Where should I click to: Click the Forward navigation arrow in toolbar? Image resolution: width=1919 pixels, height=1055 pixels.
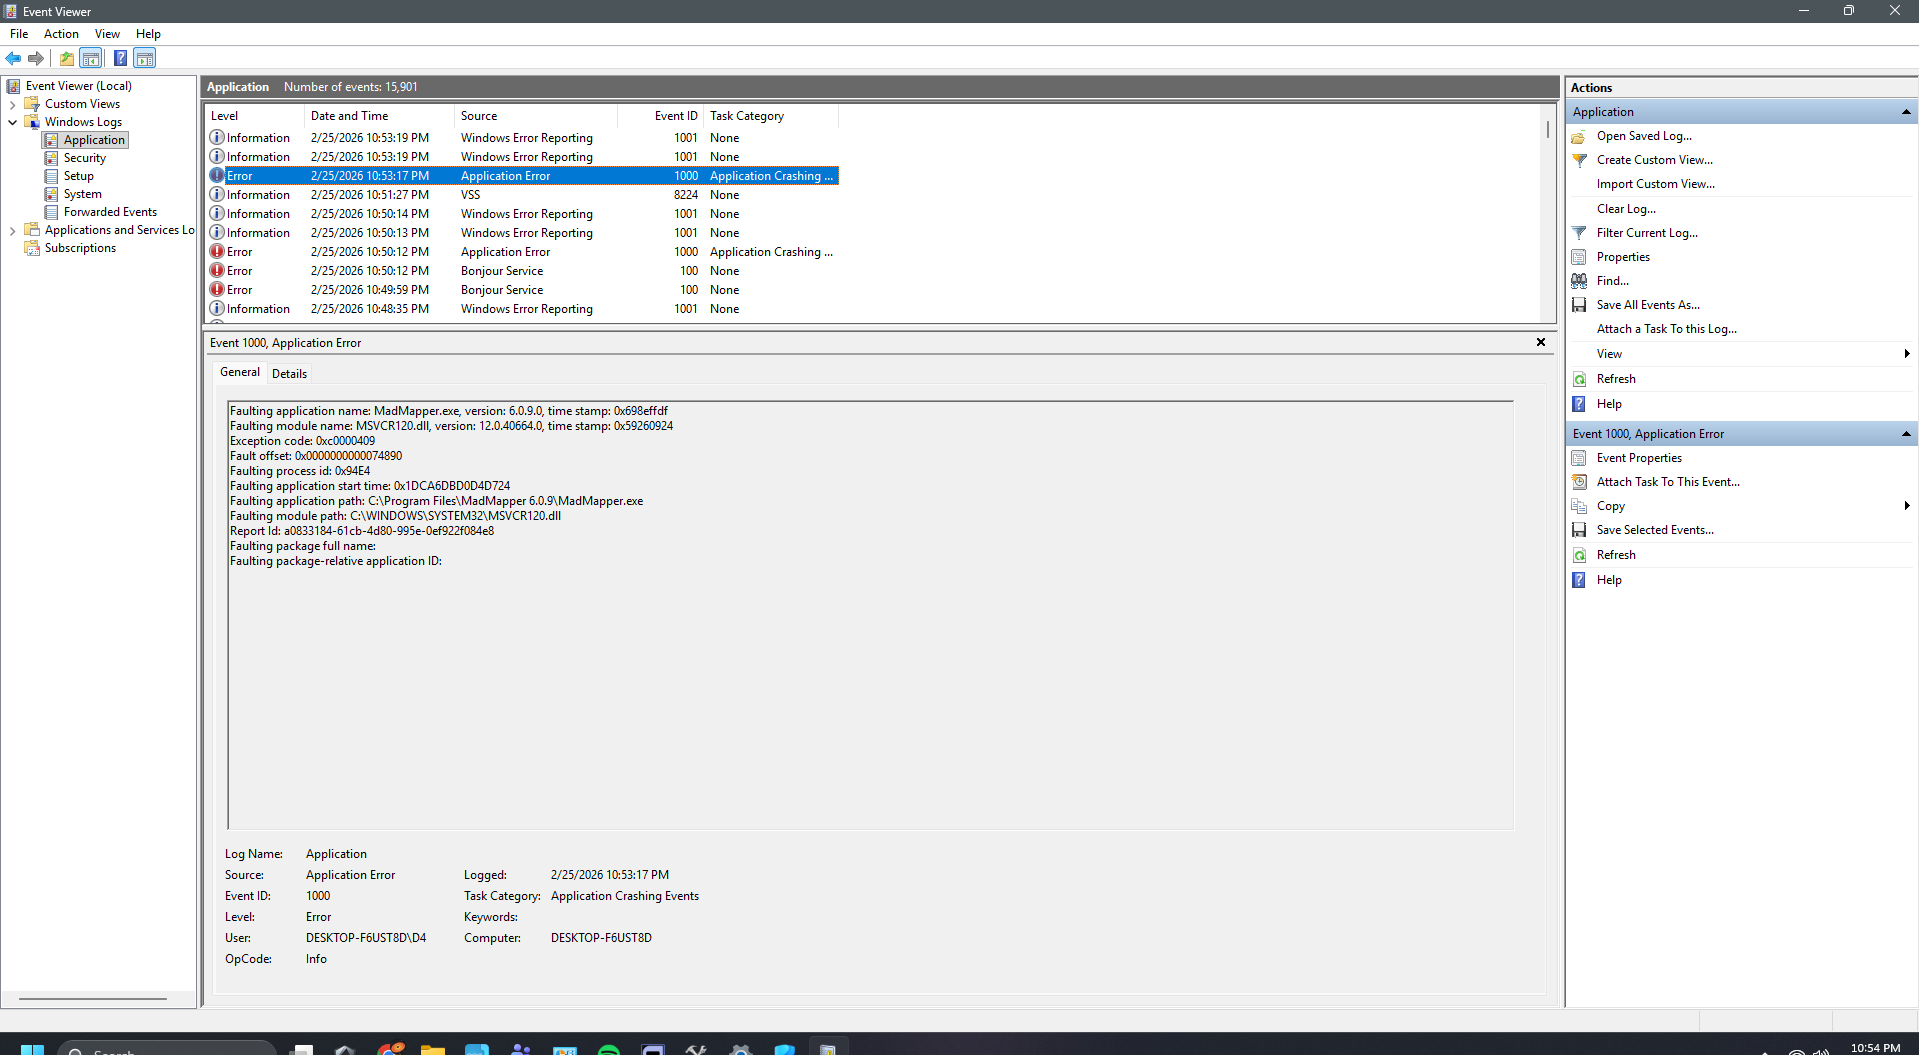[36, 58]
